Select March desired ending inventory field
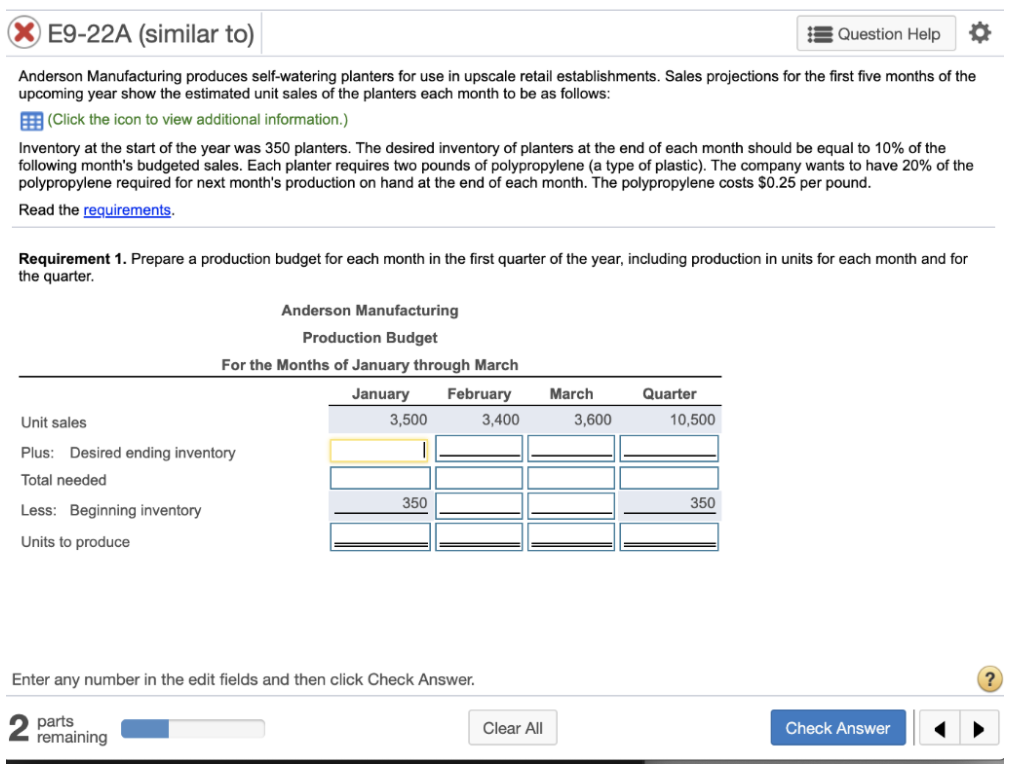The image size is (1014, 776). (x=571, y=449)
